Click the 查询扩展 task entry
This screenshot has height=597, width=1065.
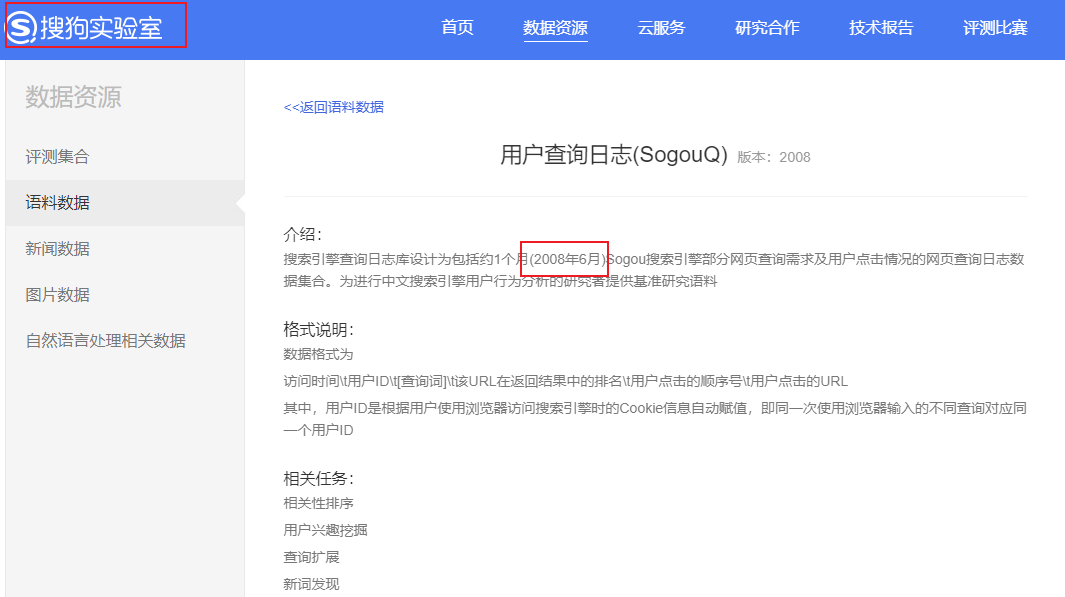coord(311,558)
